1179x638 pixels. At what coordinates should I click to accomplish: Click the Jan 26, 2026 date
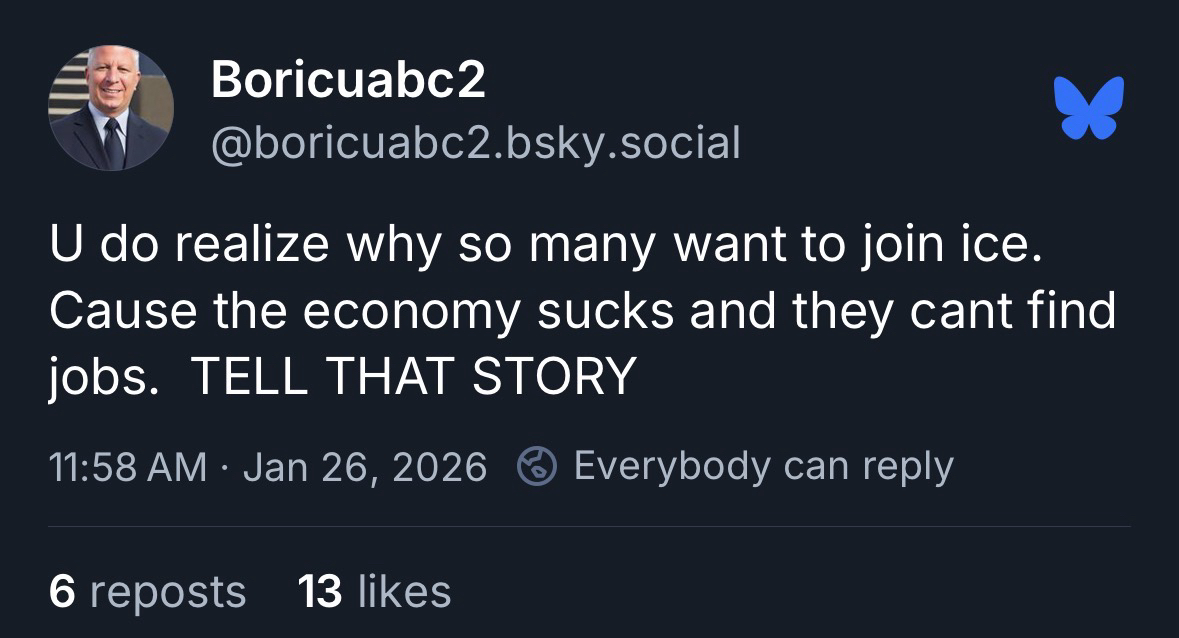(x=364, y=467)
